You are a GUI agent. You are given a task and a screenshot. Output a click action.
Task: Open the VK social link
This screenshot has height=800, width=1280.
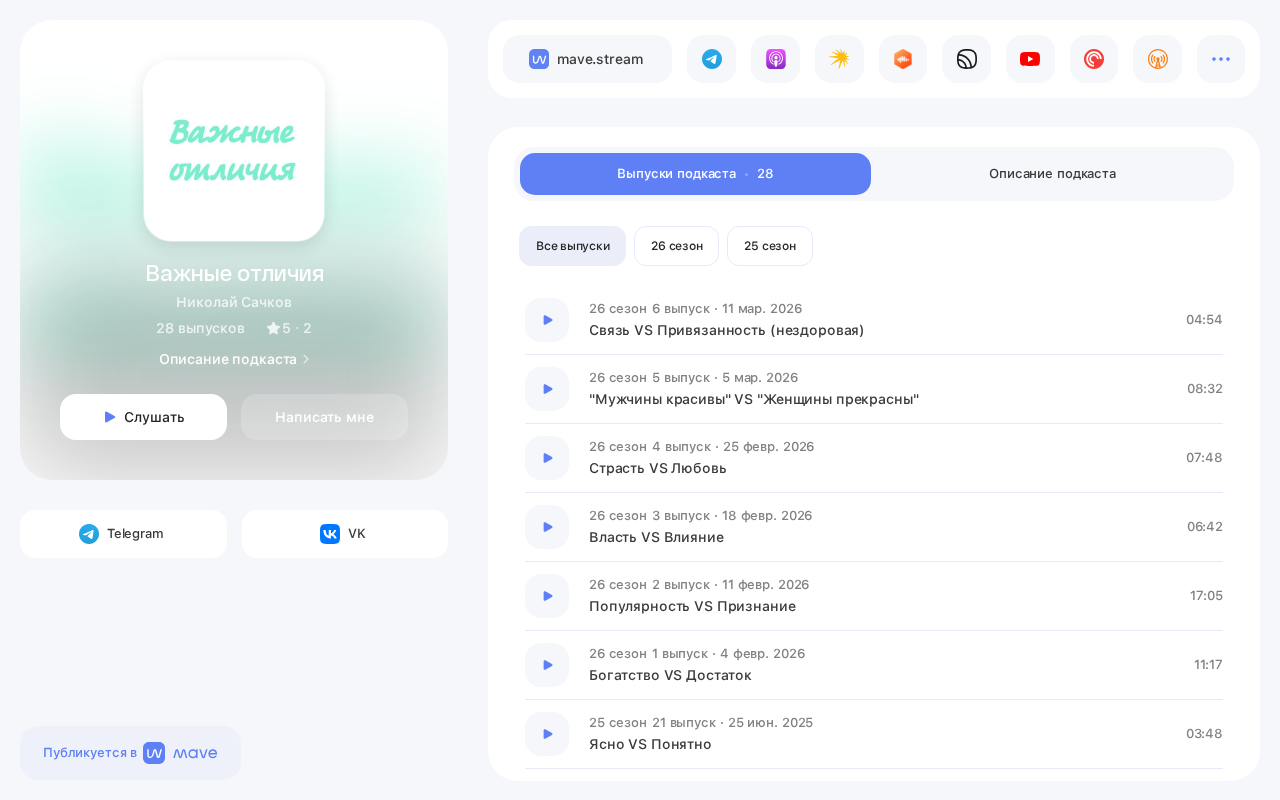pyautogui.click(x=345, y=534)
